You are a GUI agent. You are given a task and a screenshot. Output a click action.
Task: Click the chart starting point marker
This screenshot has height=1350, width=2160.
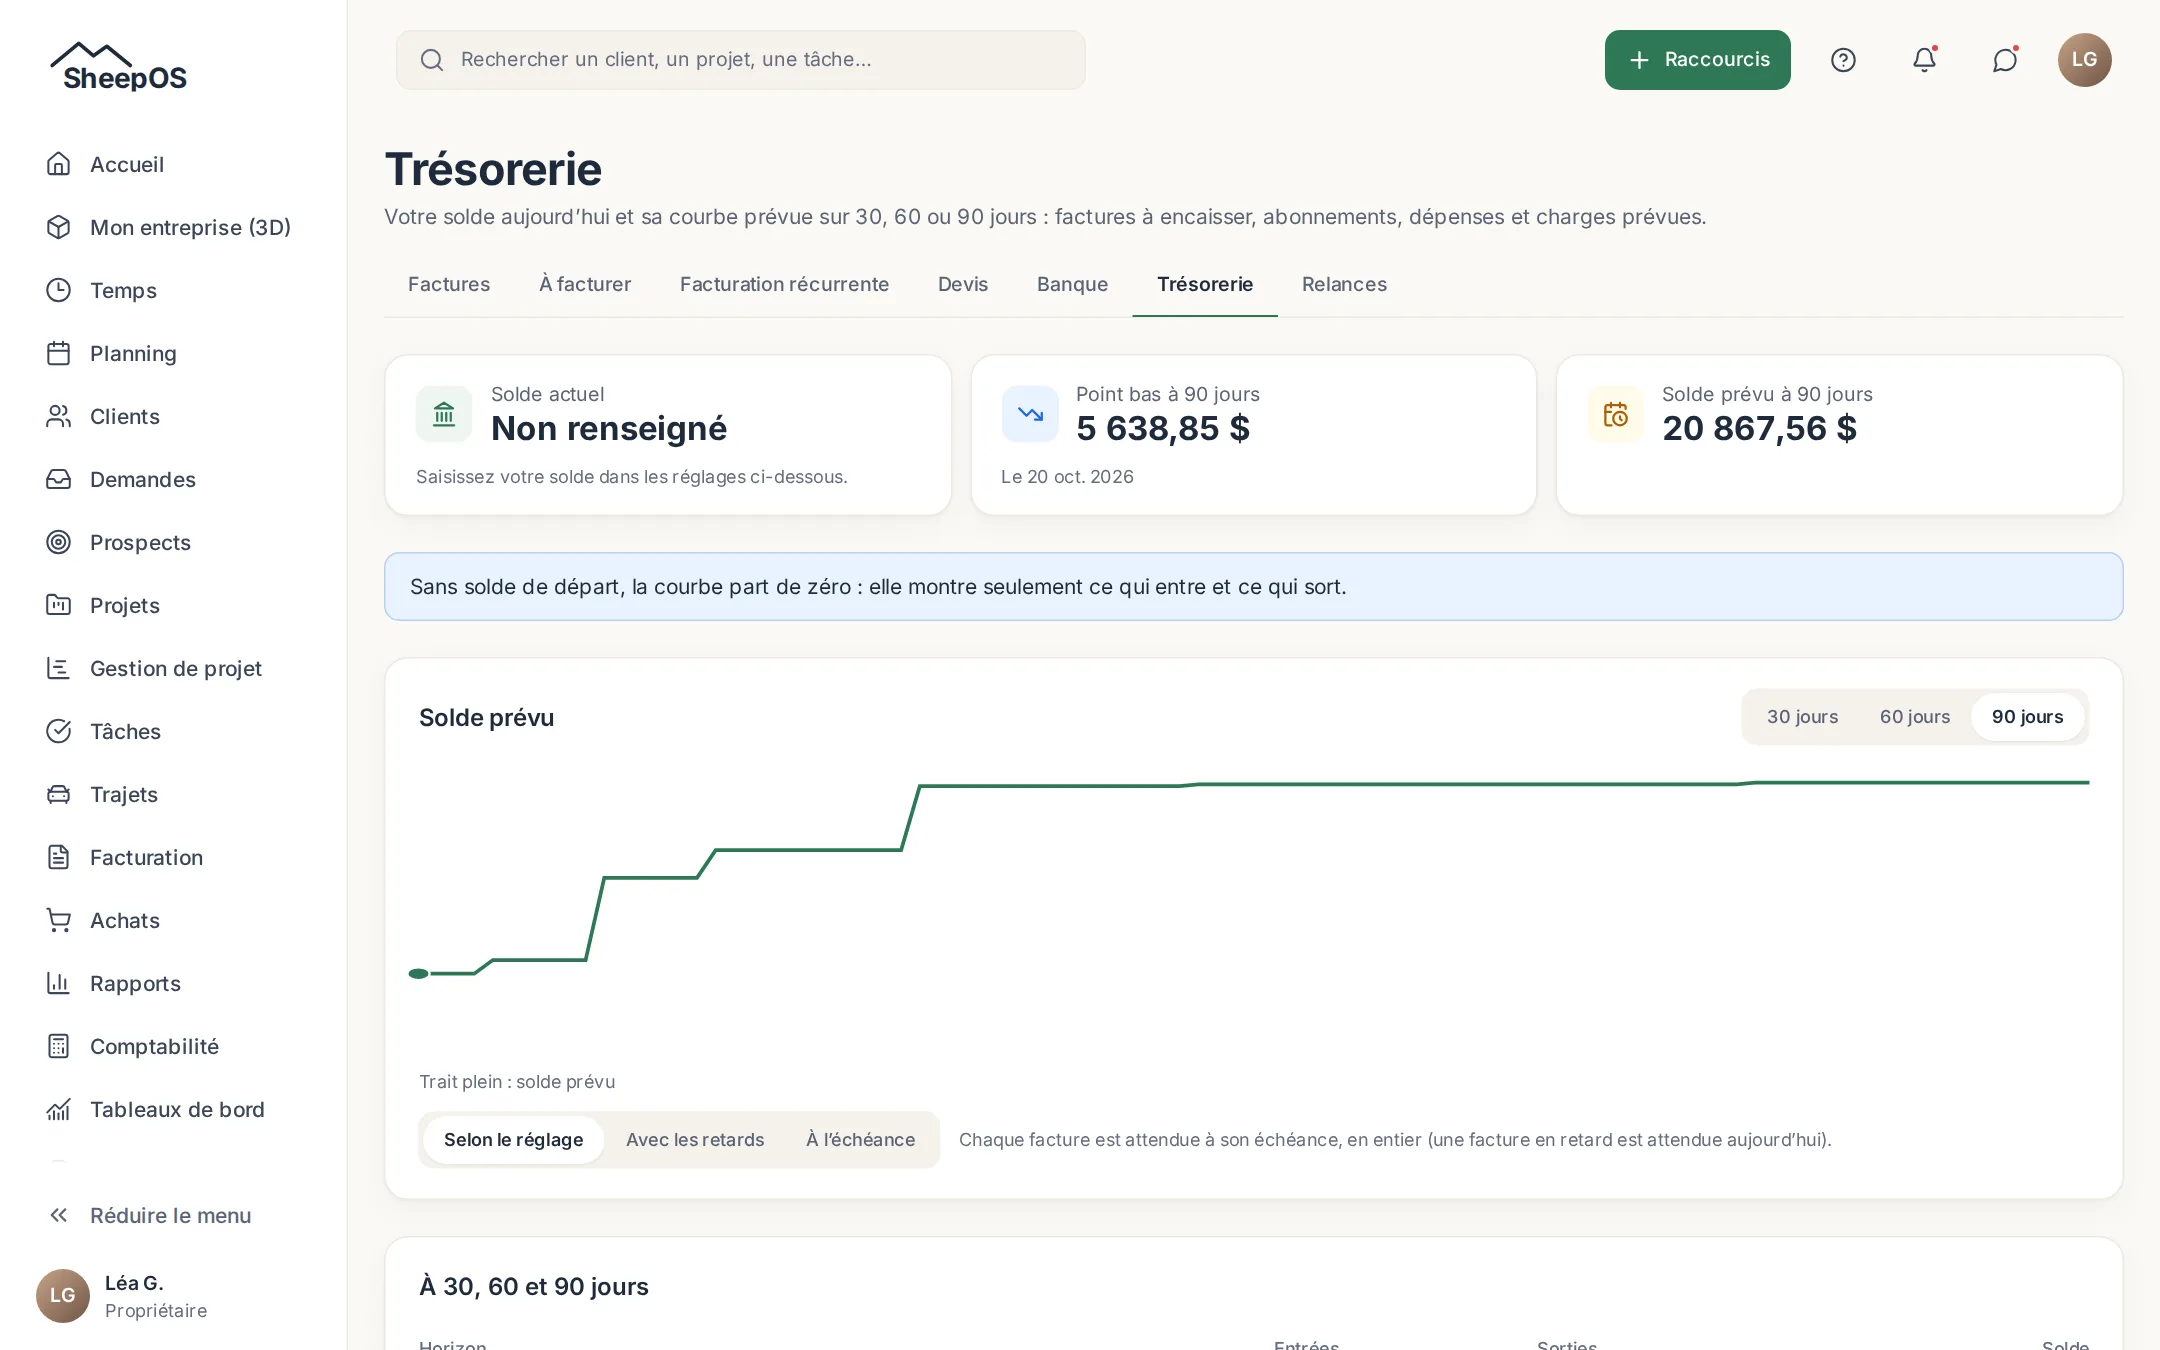tap(419, 974)
